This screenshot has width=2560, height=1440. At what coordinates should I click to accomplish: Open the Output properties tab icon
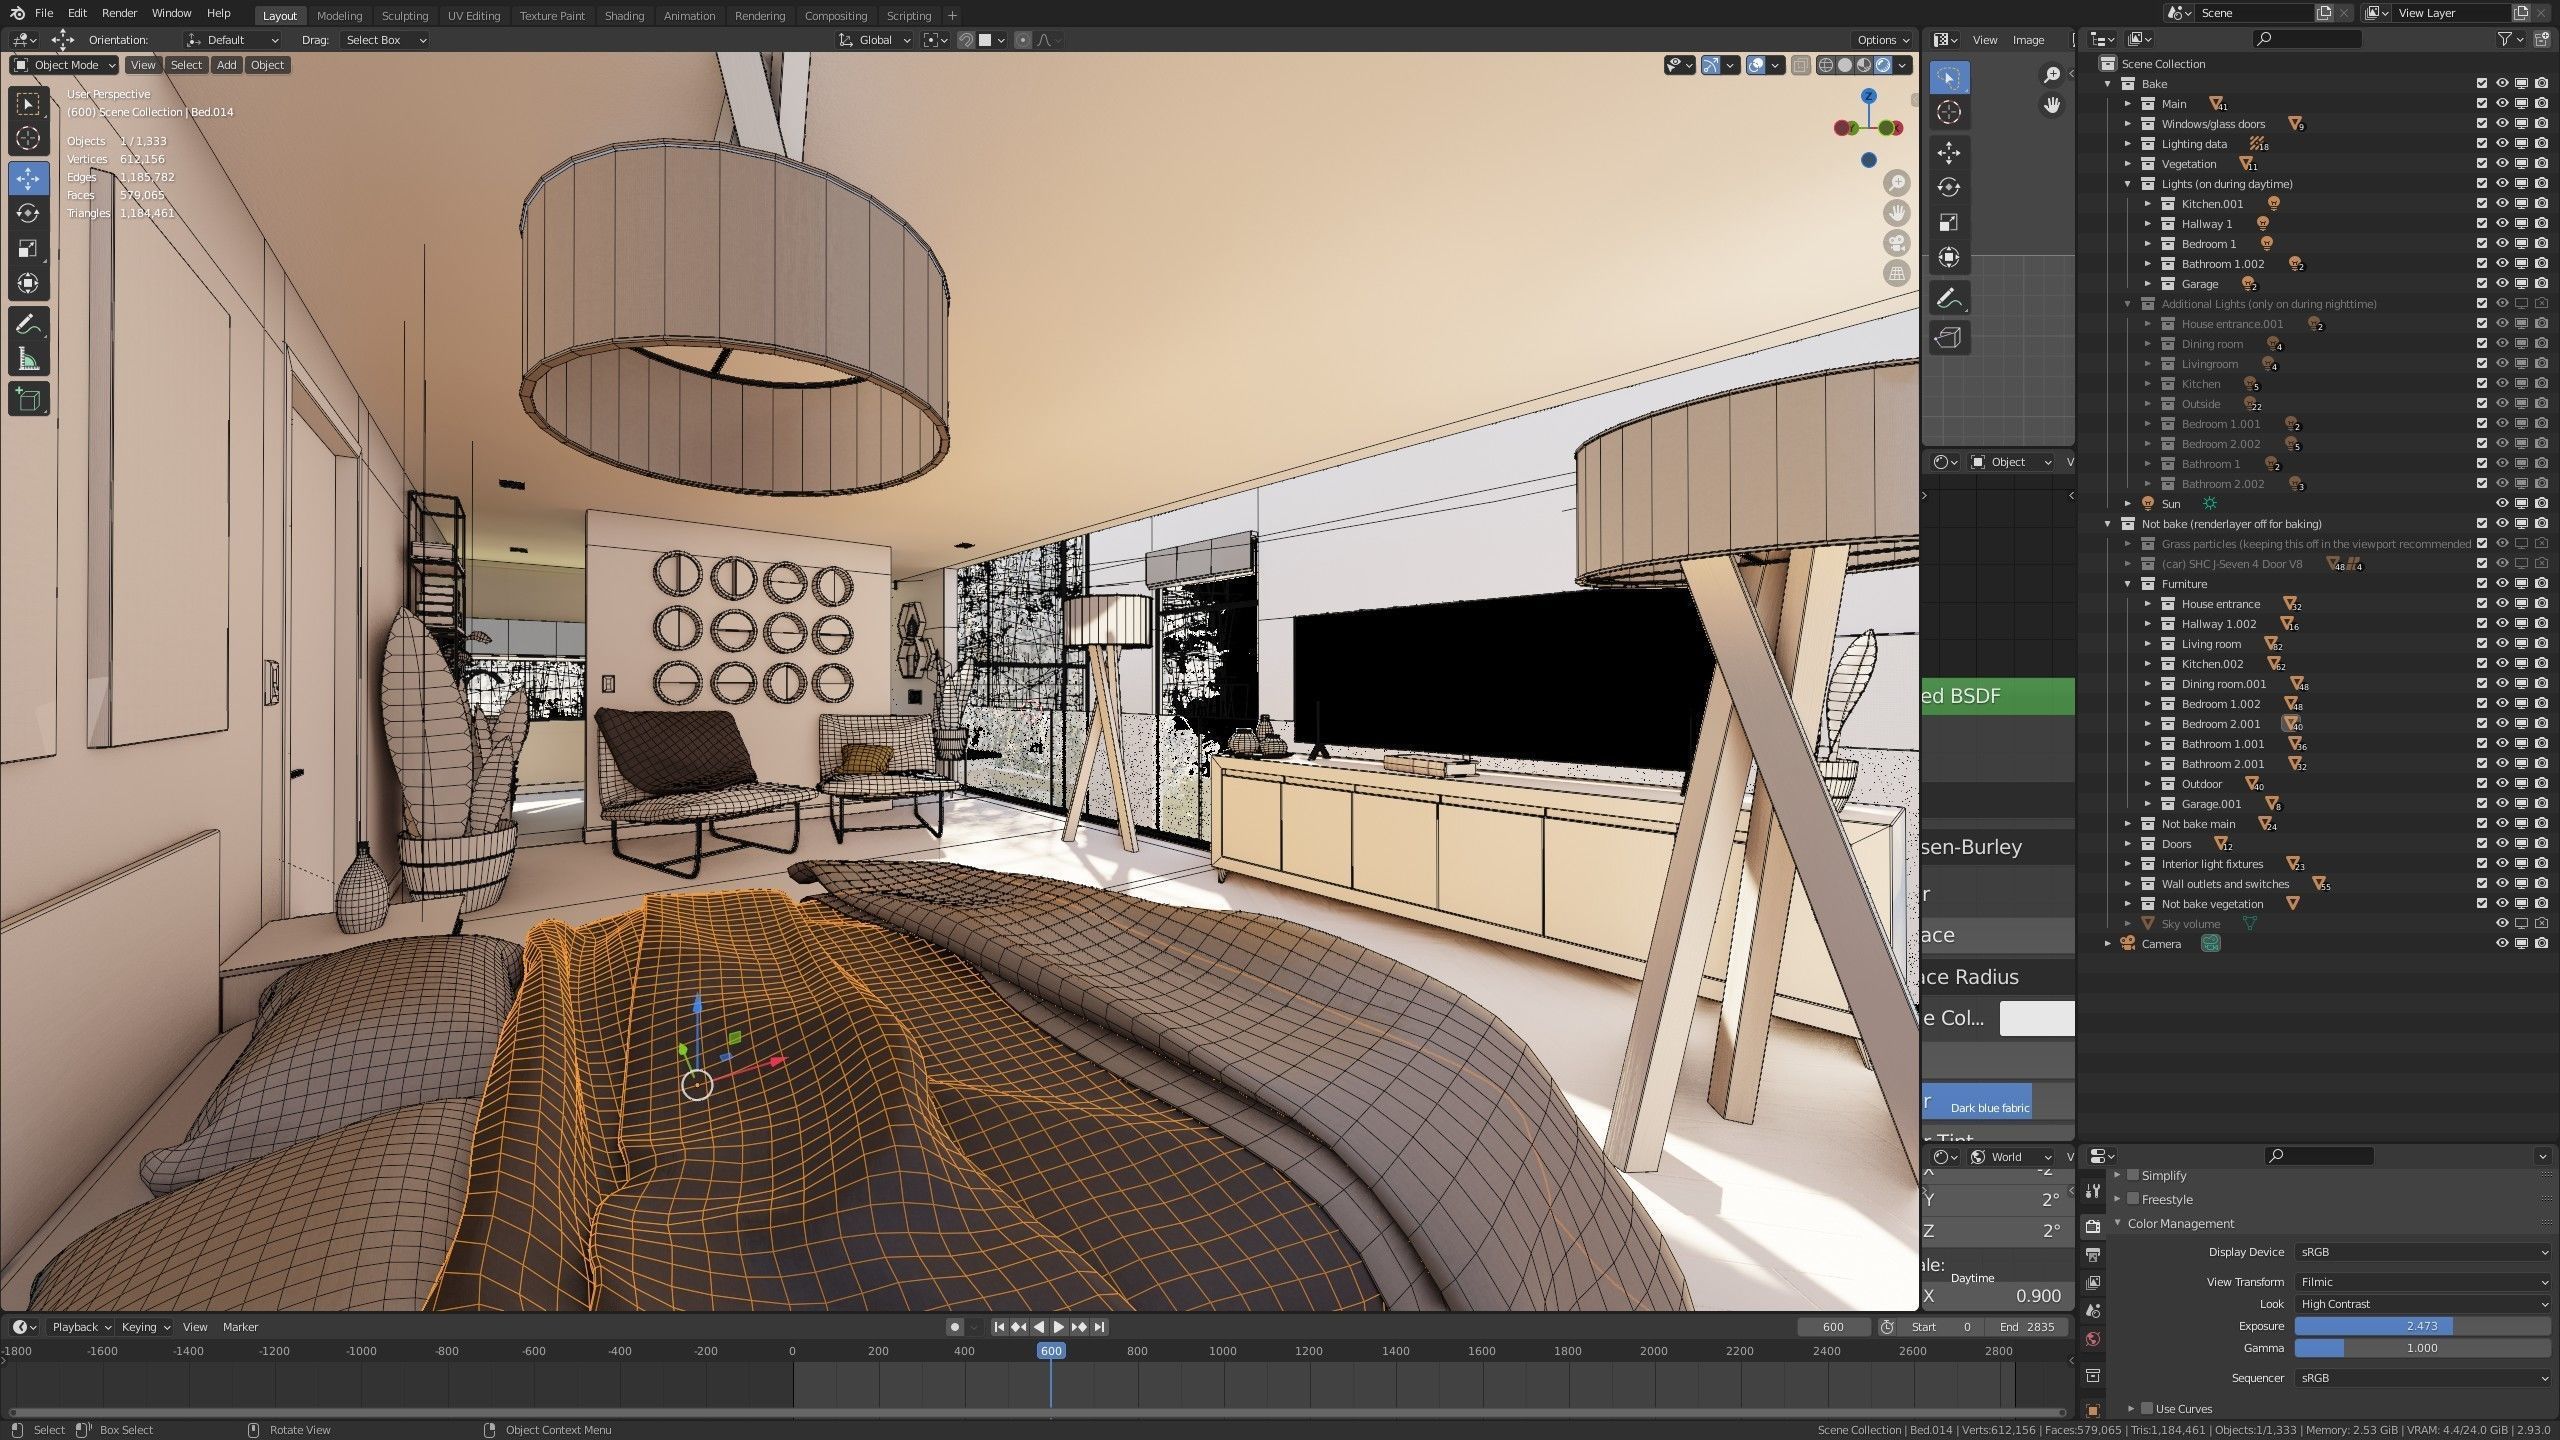pyautogui.click(x=2093, y=1254)
